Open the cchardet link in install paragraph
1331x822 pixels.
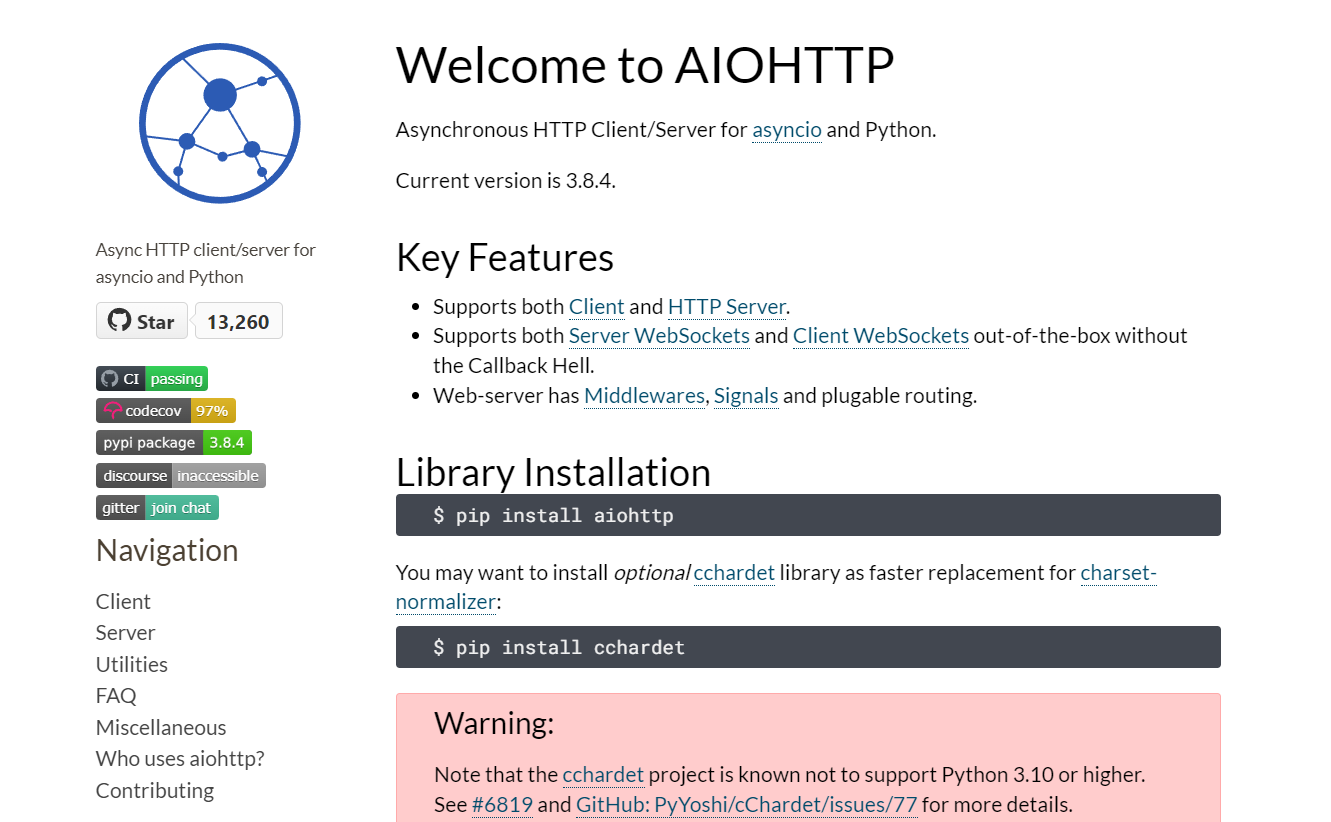(734, 573)
